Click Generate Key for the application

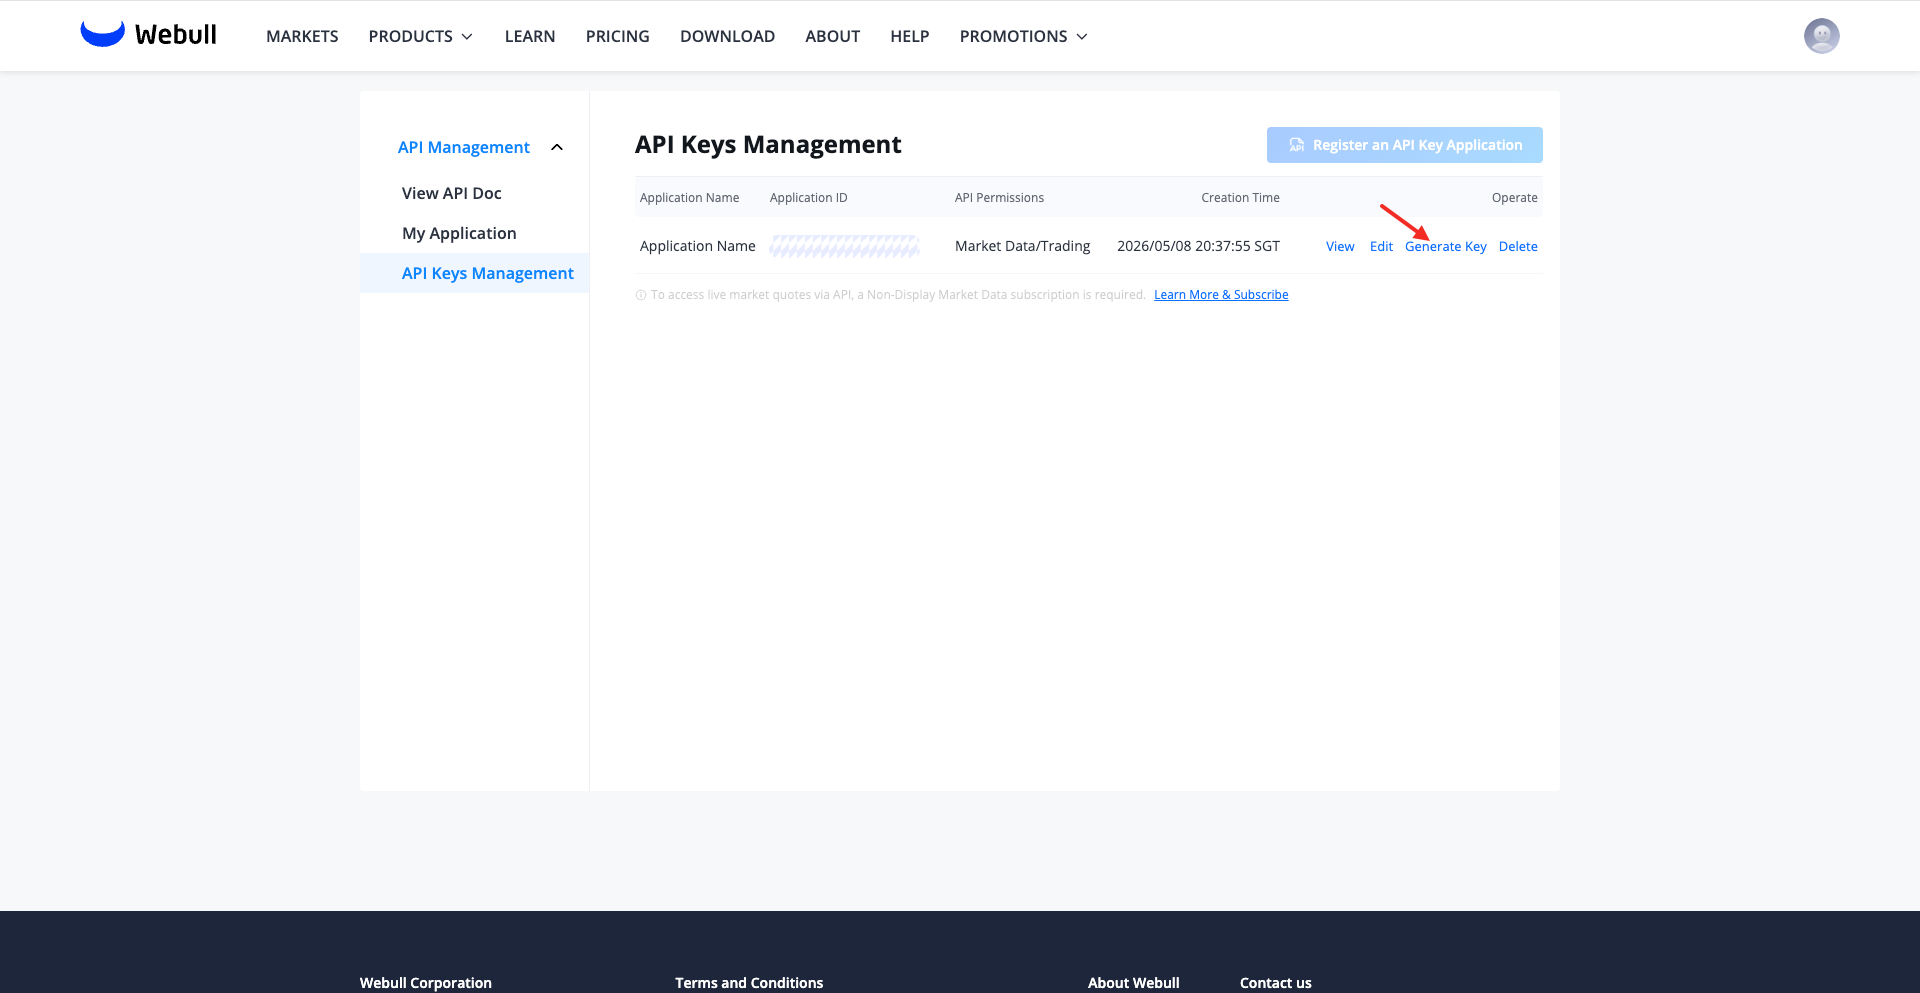[x=1446, y=247]
